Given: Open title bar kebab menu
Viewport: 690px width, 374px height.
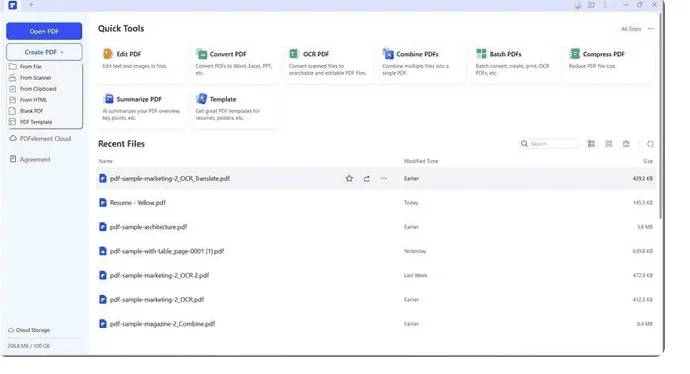Looking at the screenshot, I should [x=605, y=5].
